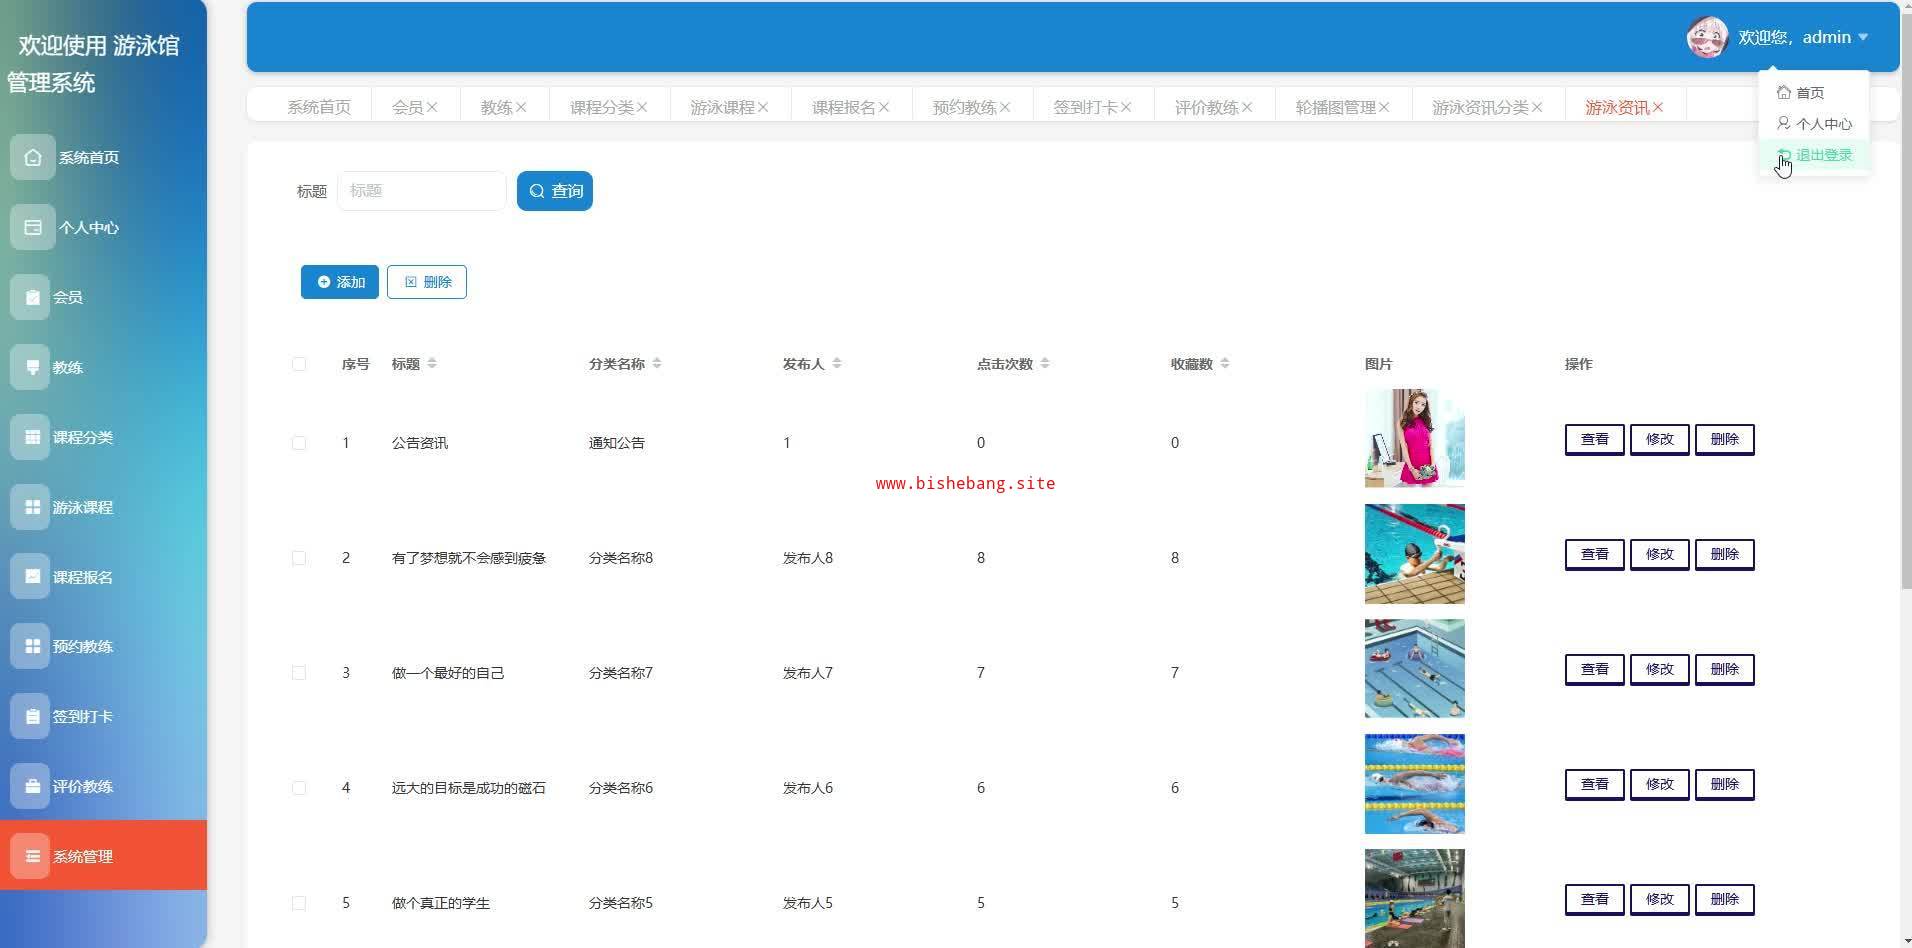Focus the 标题 search input field
This screenshot has height=948, width=1912.
click(x=422, y=191)
